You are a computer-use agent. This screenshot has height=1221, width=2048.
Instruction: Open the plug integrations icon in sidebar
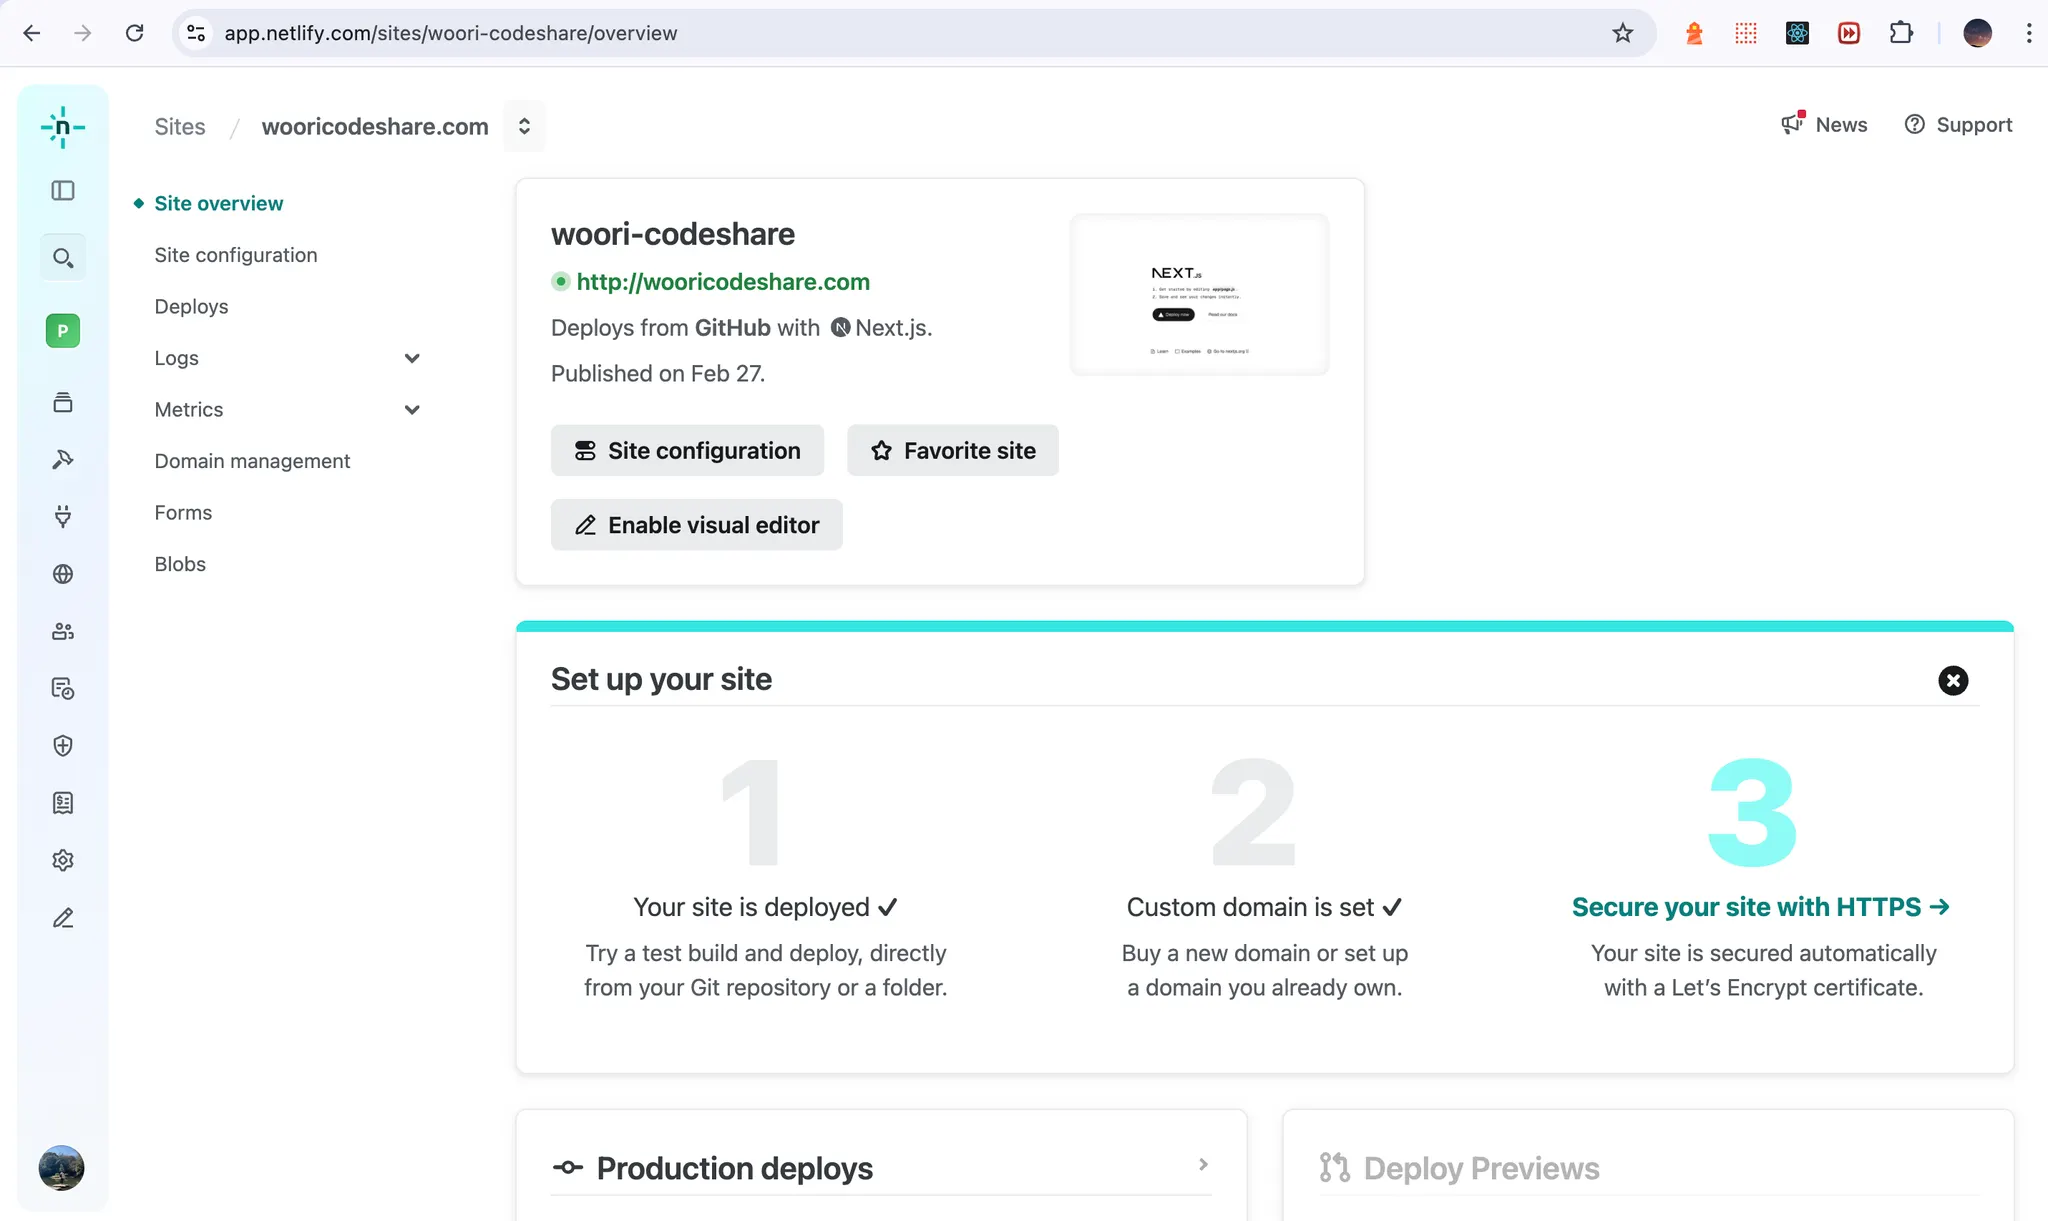click(62, 516)
